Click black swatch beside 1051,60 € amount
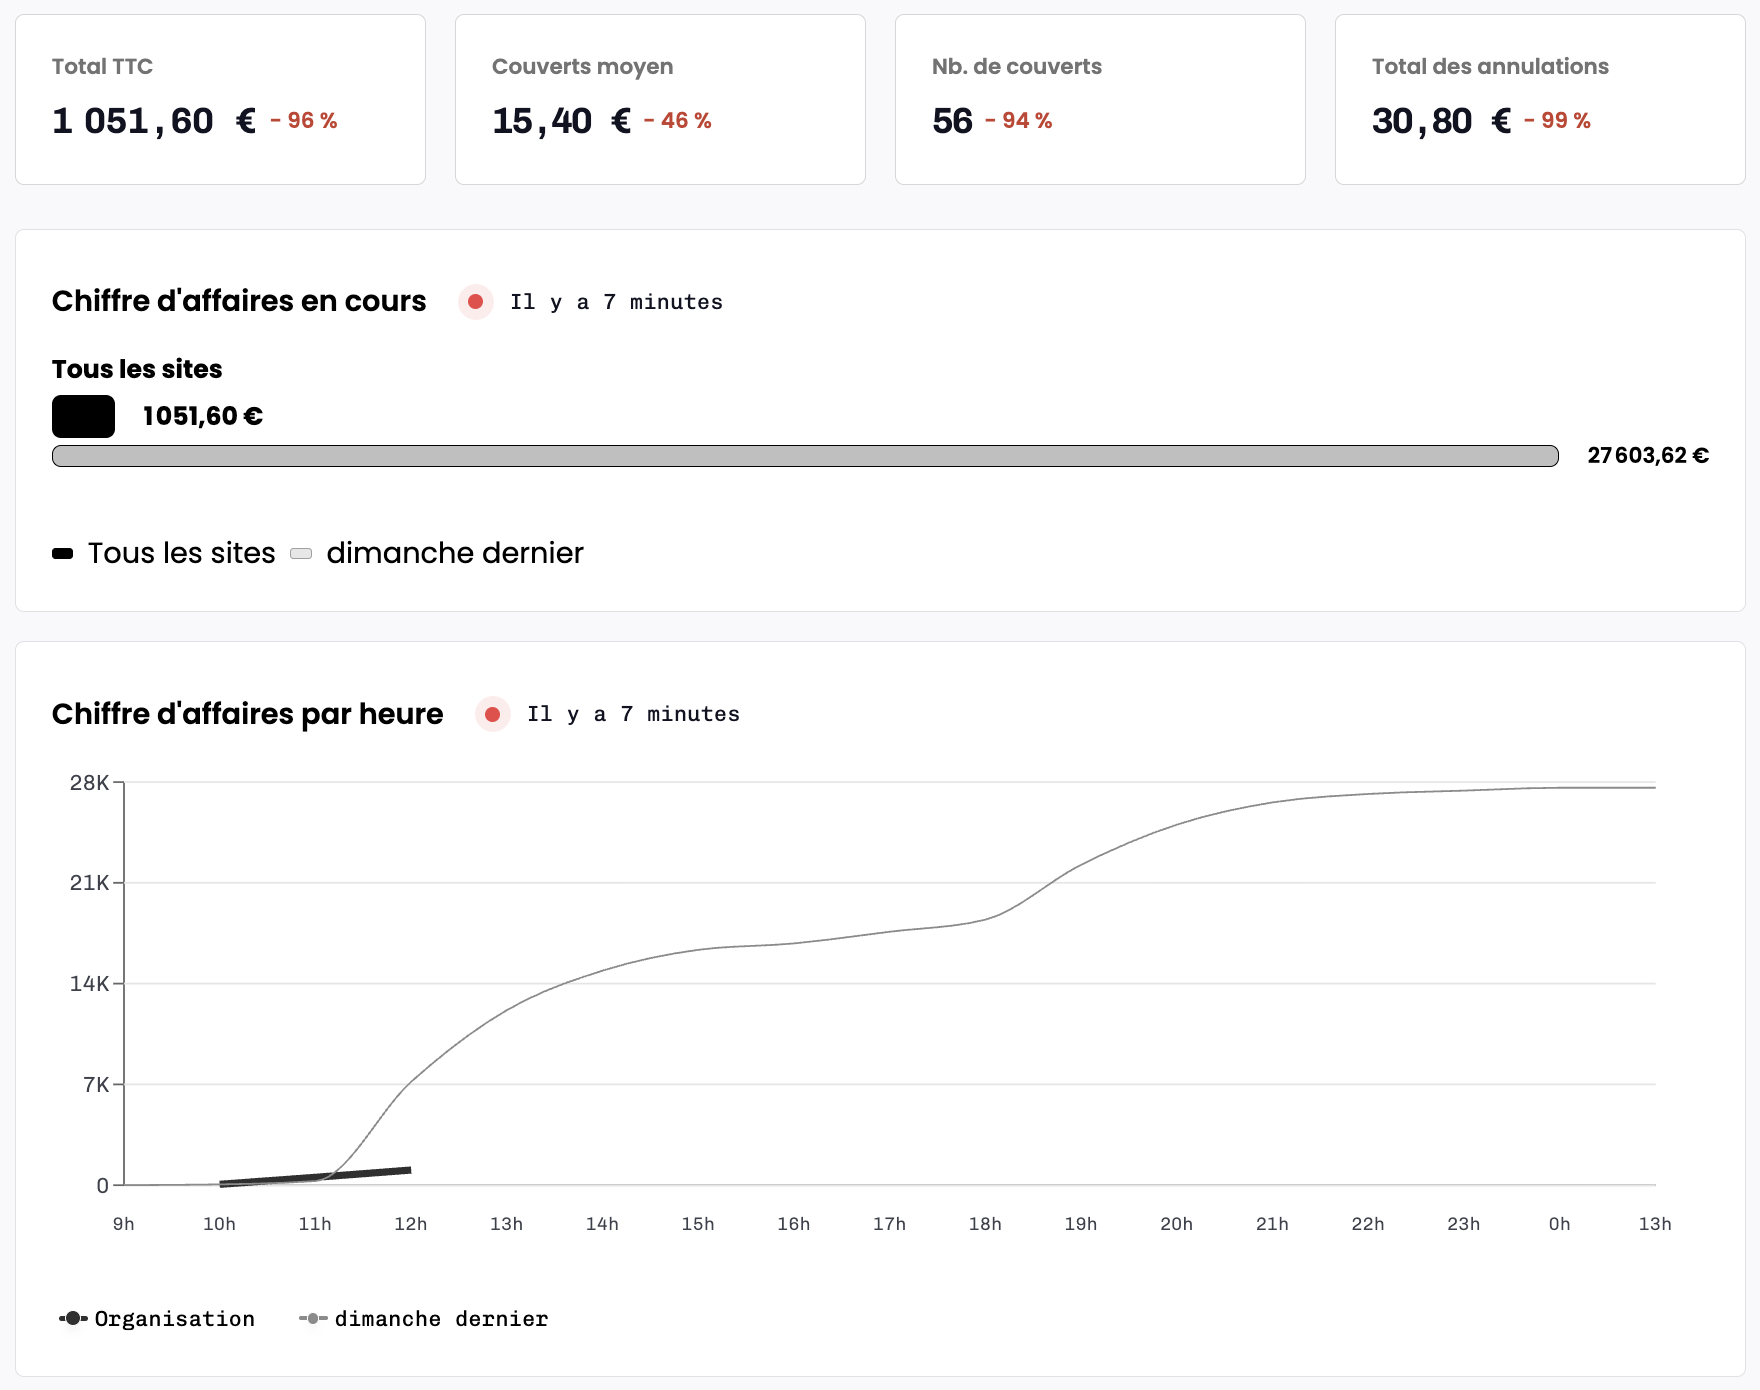Screen dimensions: 1760x1390 pos(83,416)
